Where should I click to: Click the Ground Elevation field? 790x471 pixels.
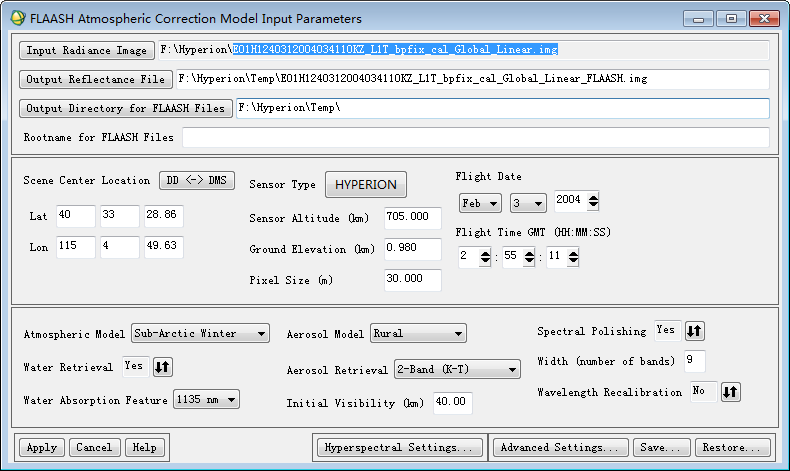(413, 249)
